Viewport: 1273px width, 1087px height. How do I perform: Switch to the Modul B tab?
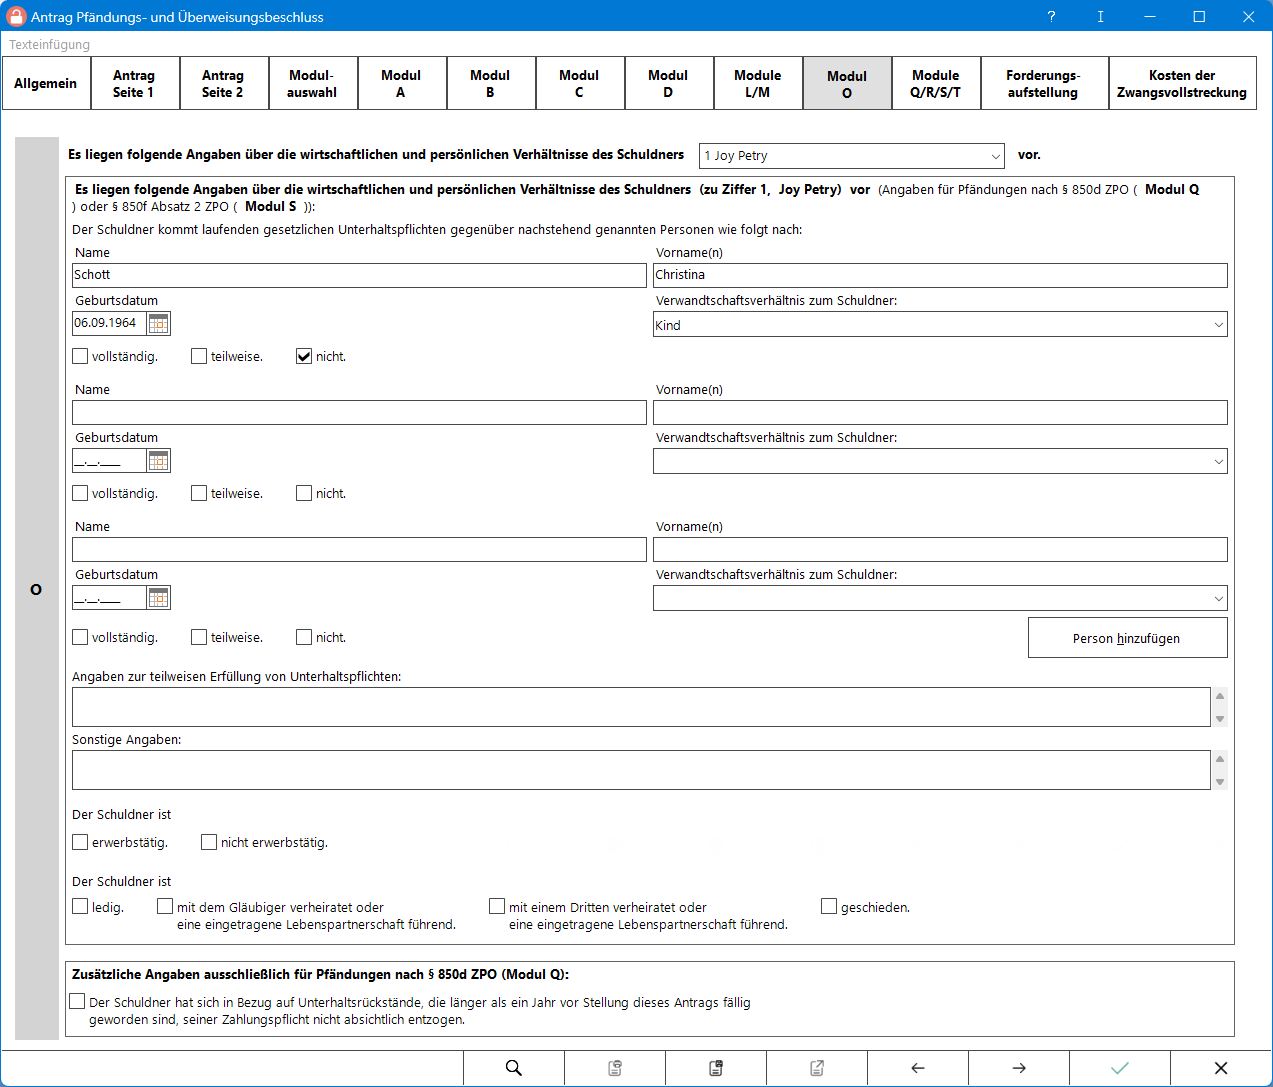tap(490, 83)
